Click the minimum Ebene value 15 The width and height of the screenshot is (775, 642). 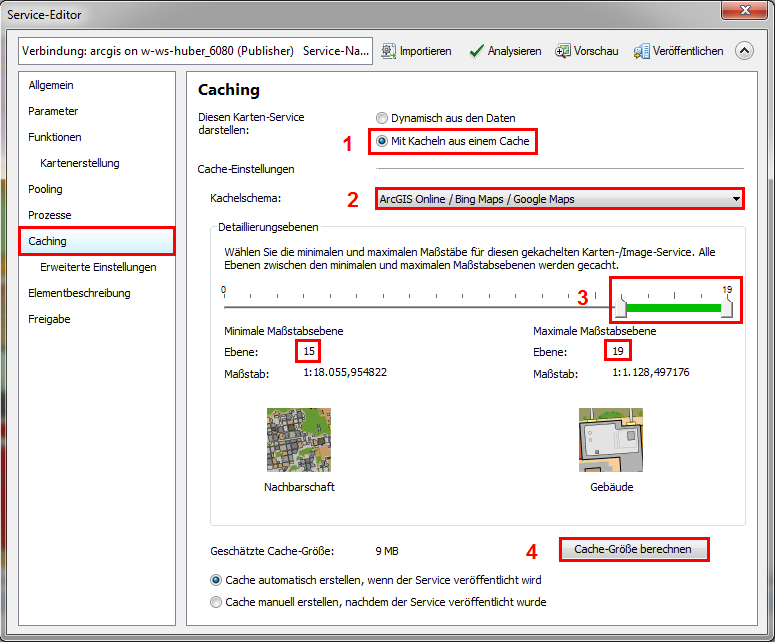309,351
